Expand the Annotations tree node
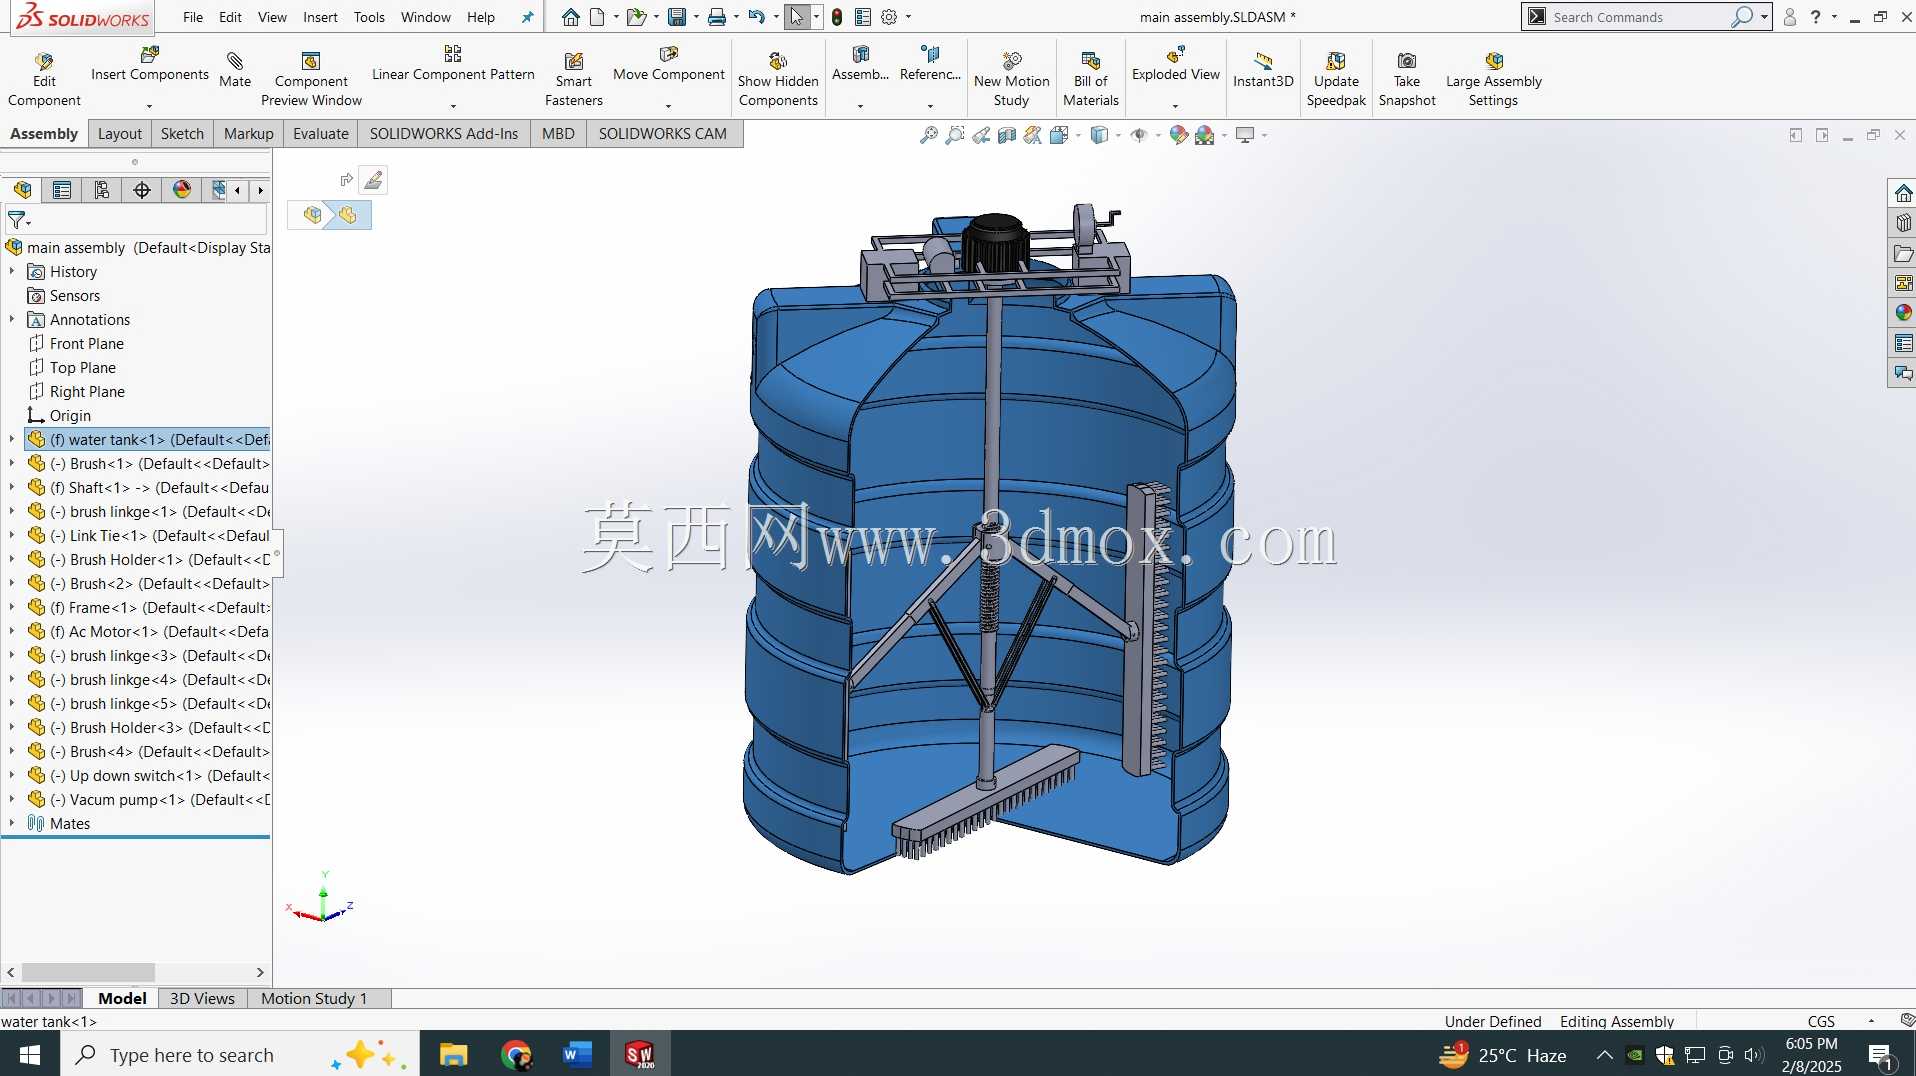Image resolution: width=1916 pixels, height=1076 pixels. (x=12, y=319)
